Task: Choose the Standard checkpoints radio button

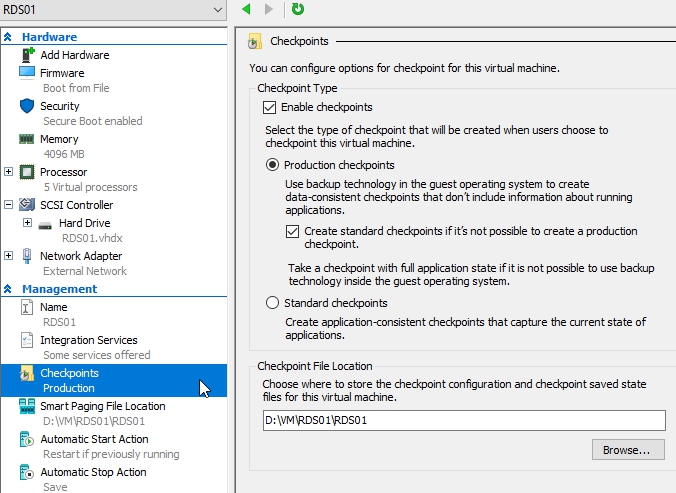Action: click(x=272, y=303)
